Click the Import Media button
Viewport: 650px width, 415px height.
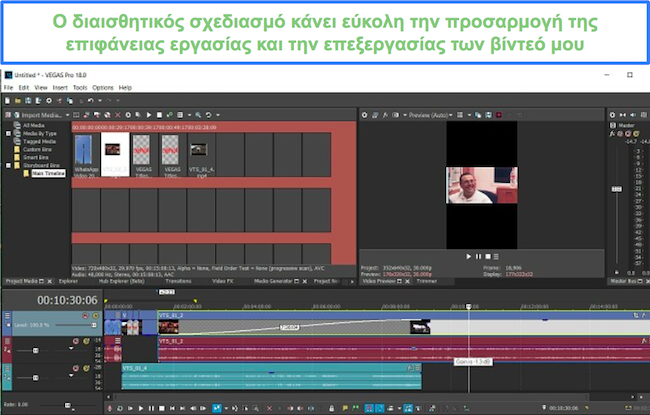tap(37, 115)
